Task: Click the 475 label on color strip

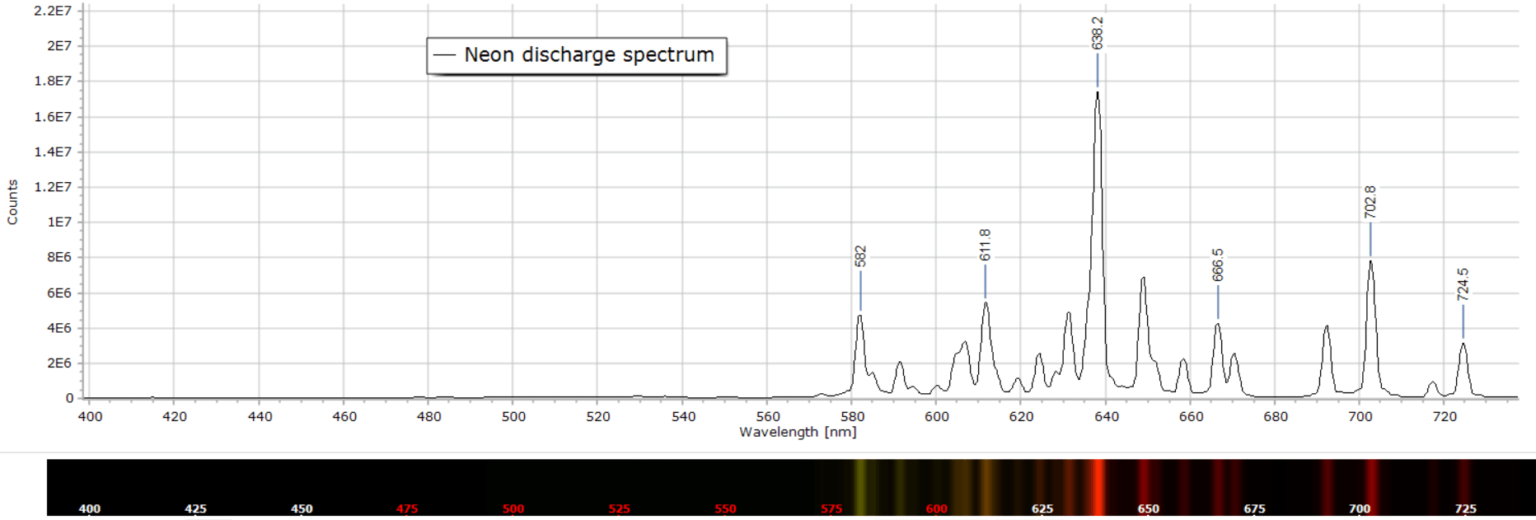Action: coord(407,509)
